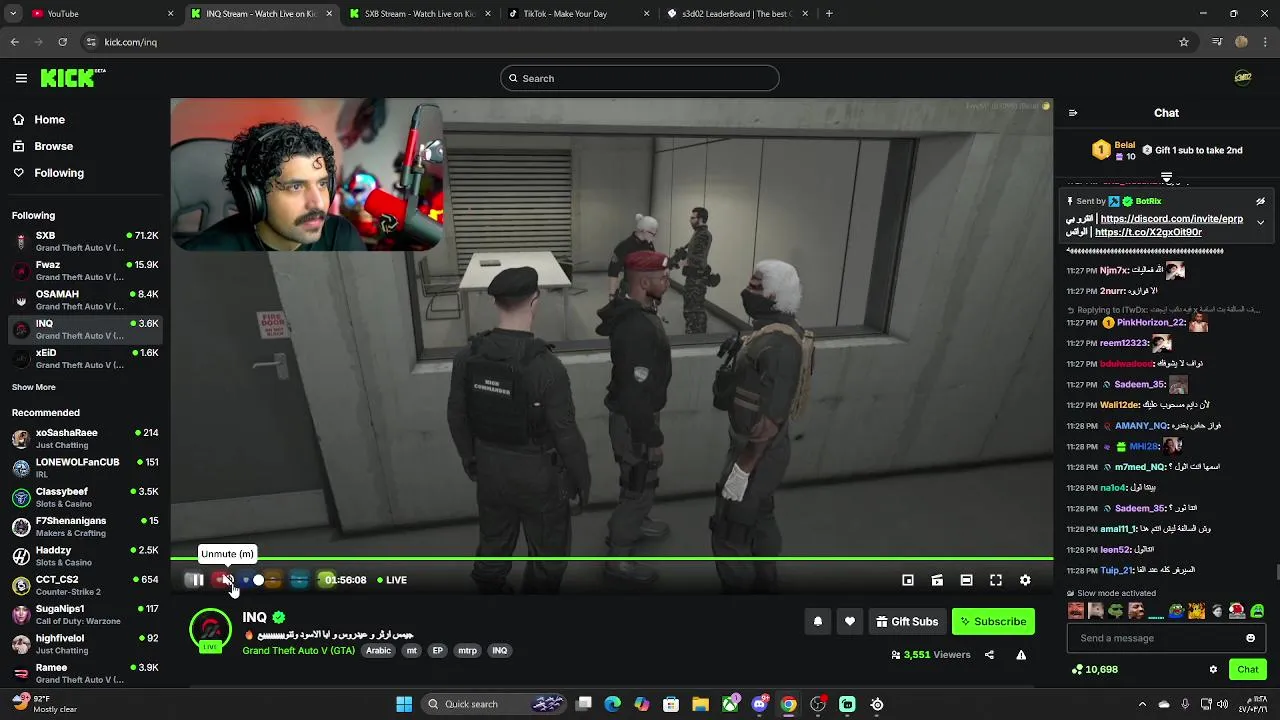This screenshot has width=1280, height=720.
Task: Report the stream warning icon
Action: pyautogui.click(x=1021, y=655)
